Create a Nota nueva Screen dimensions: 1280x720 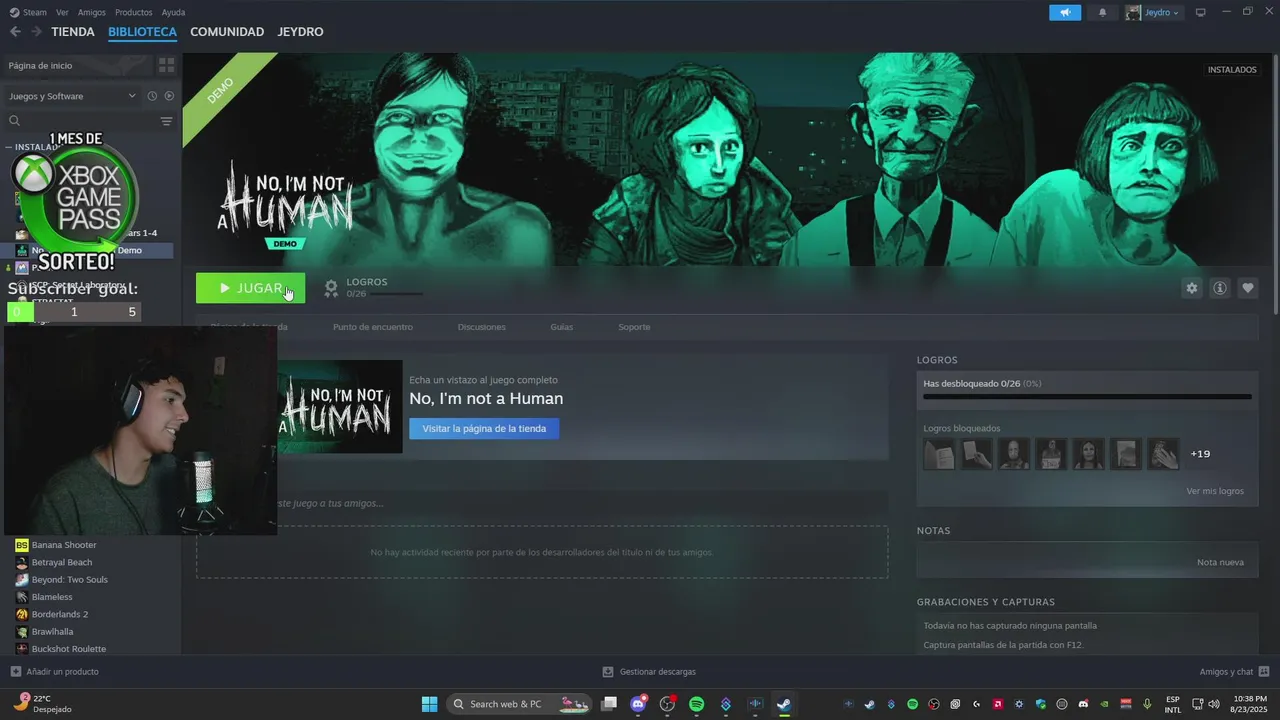click(x=1220, y=562)
